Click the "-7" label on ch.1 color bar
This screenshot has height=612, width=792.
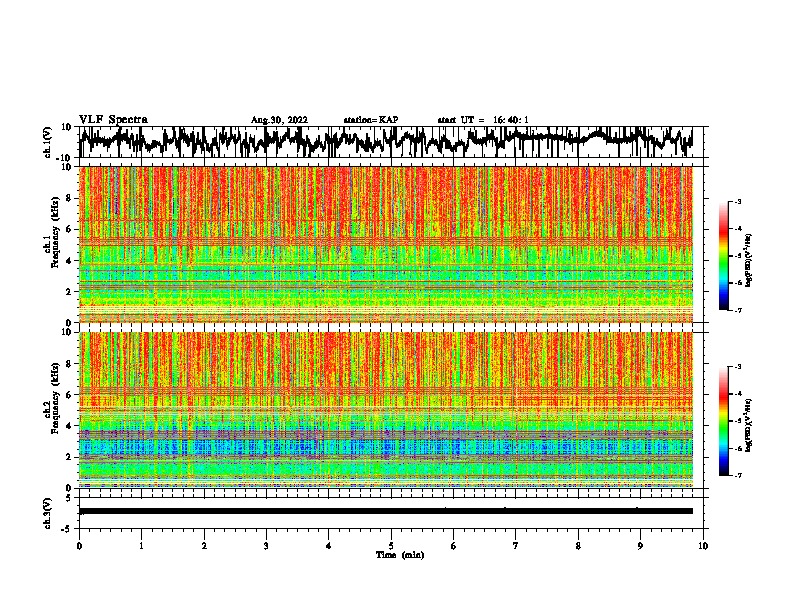(738, 310)
